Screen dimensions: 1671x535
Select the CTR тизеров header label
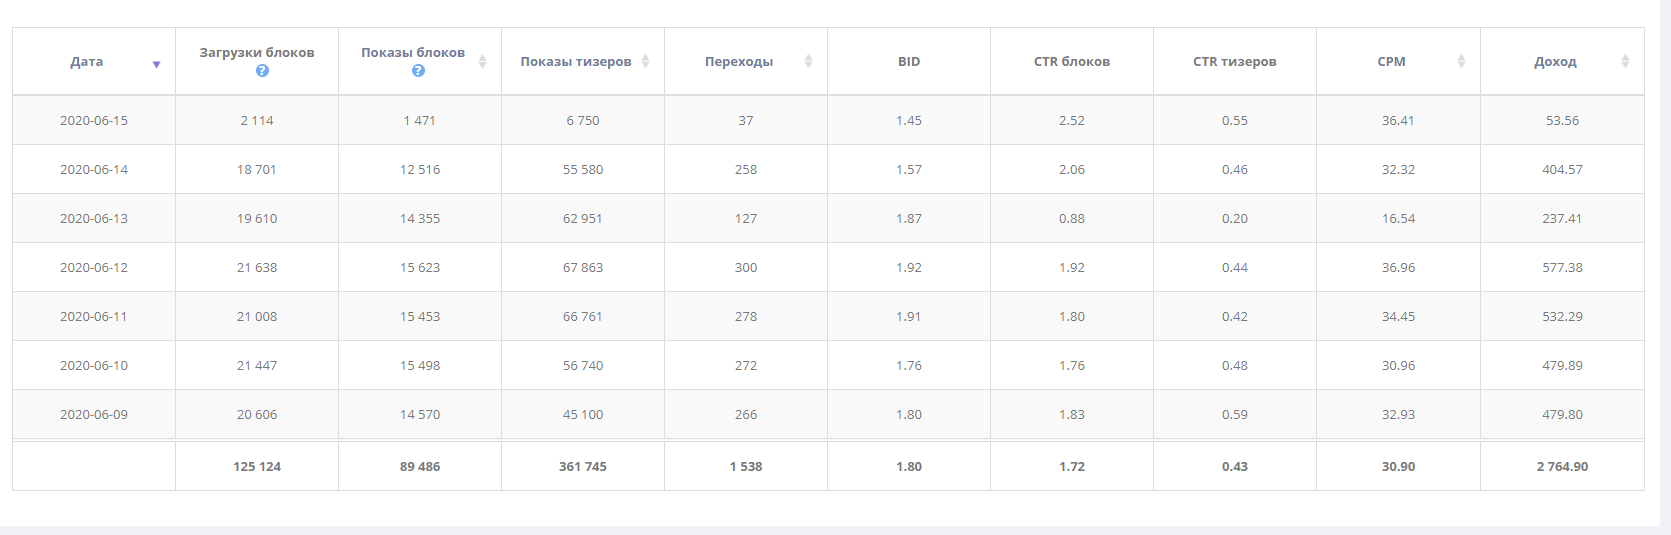click(1235, 62)
